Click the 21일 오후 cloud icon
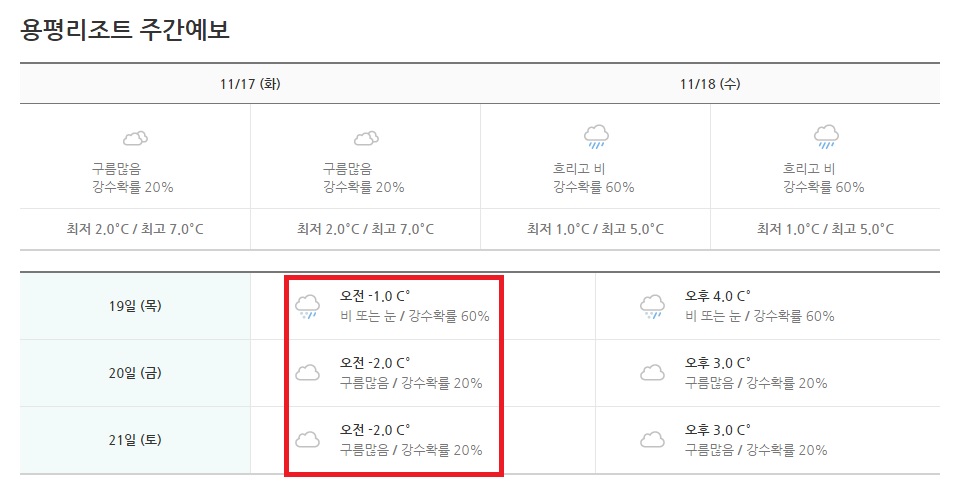 pos(652,439)
